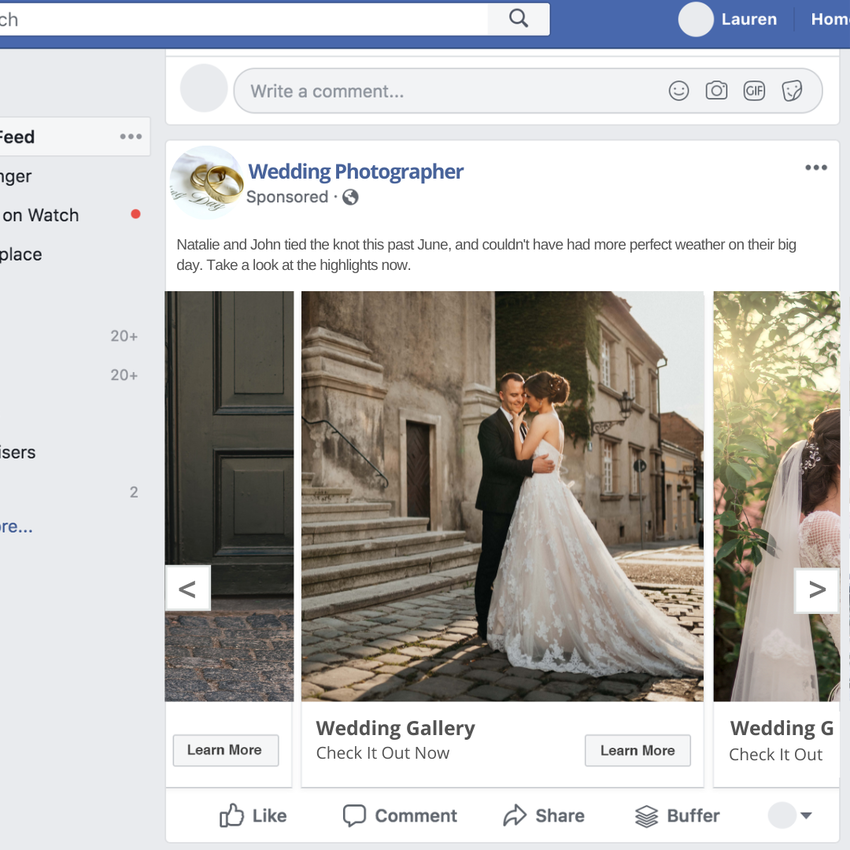
Task: Click the public globe audience icon
Action: 350,197
